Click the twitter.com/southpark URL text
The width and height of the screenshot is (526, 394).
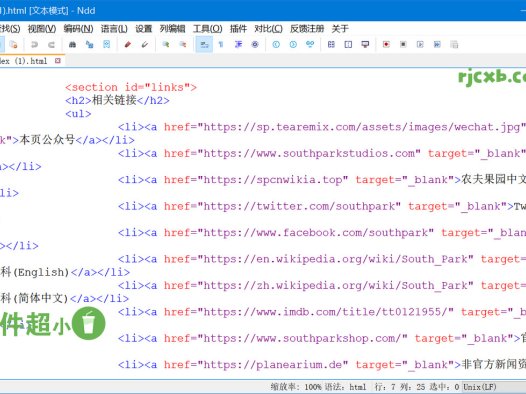(x=299, y=206)
